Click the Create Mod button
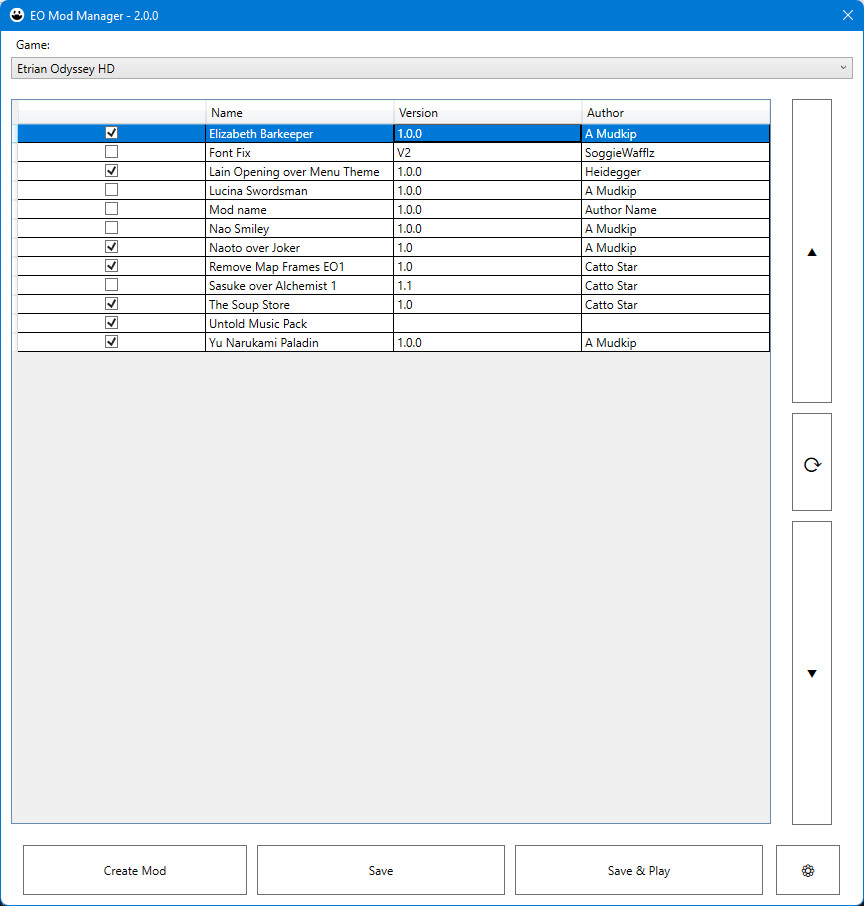 (x=134, y=870)
